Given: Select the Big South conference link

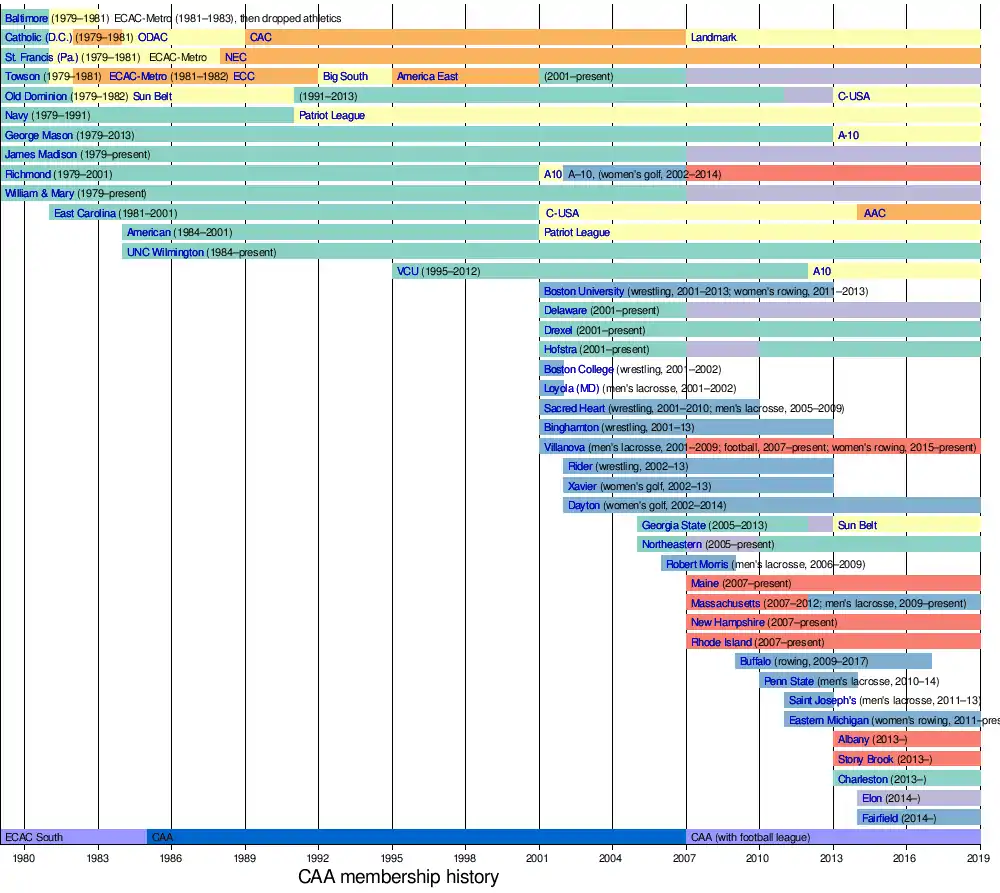Looking at the screenshot, I should [345, 76].
